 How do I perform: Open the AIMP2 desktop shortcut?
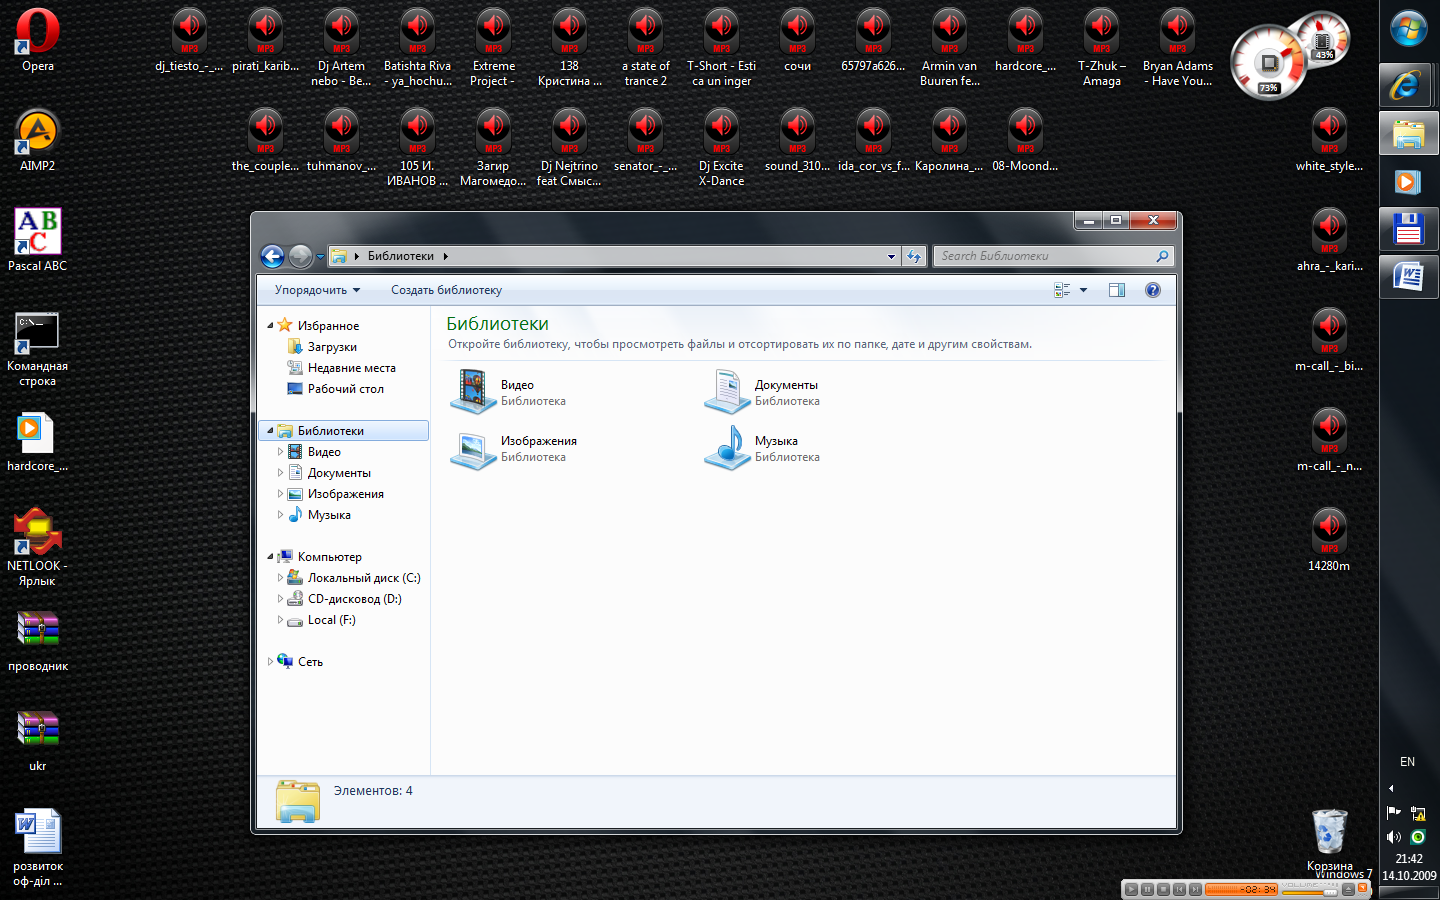(x=38, y=140)
